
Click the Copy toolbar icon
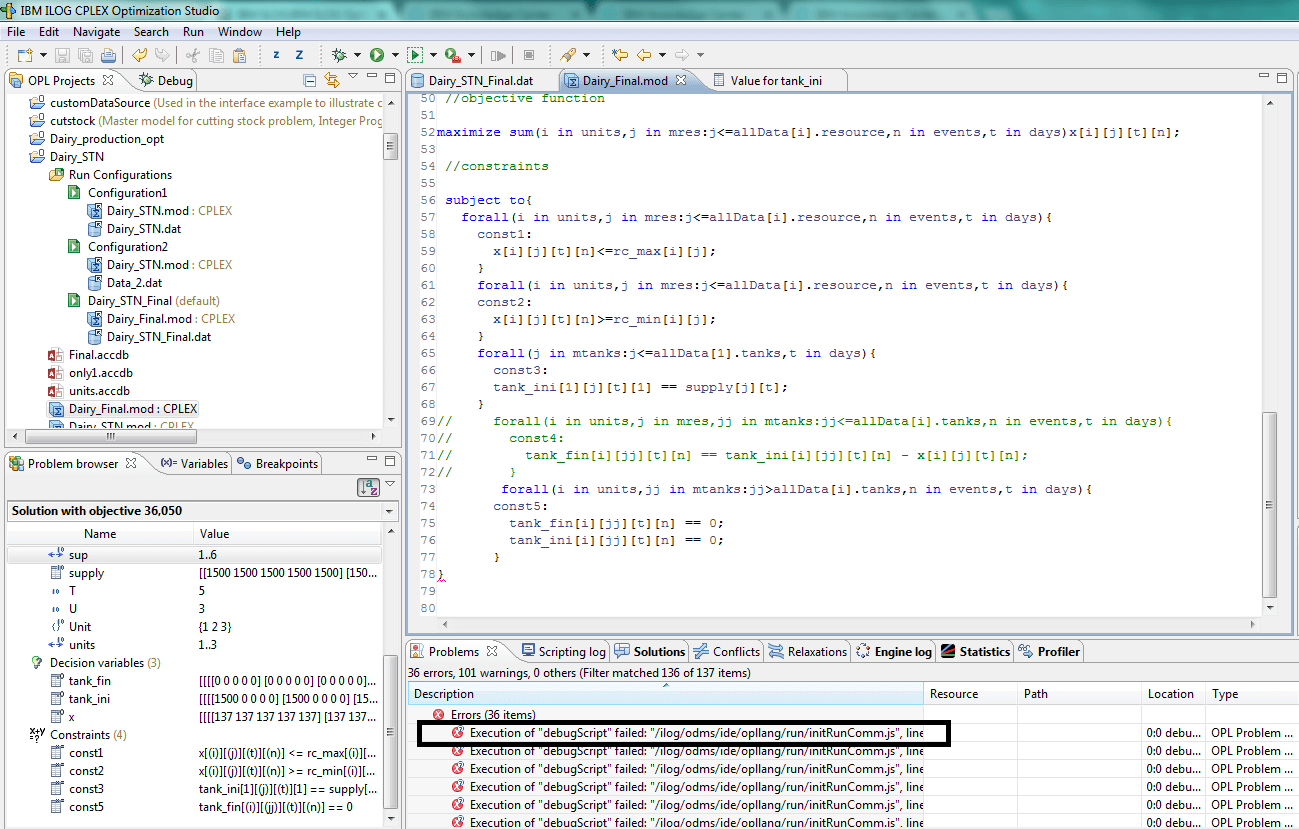[216, 55]
